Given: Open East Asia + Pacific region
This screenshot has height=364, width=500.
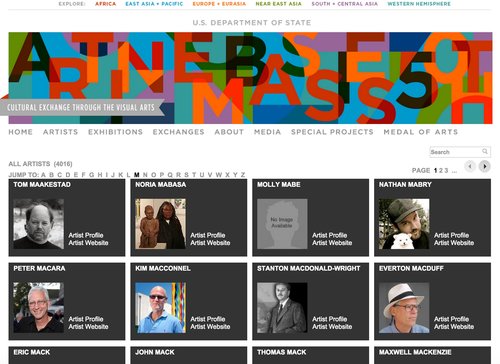Looking at the screenshot, I should coord(154,4).
